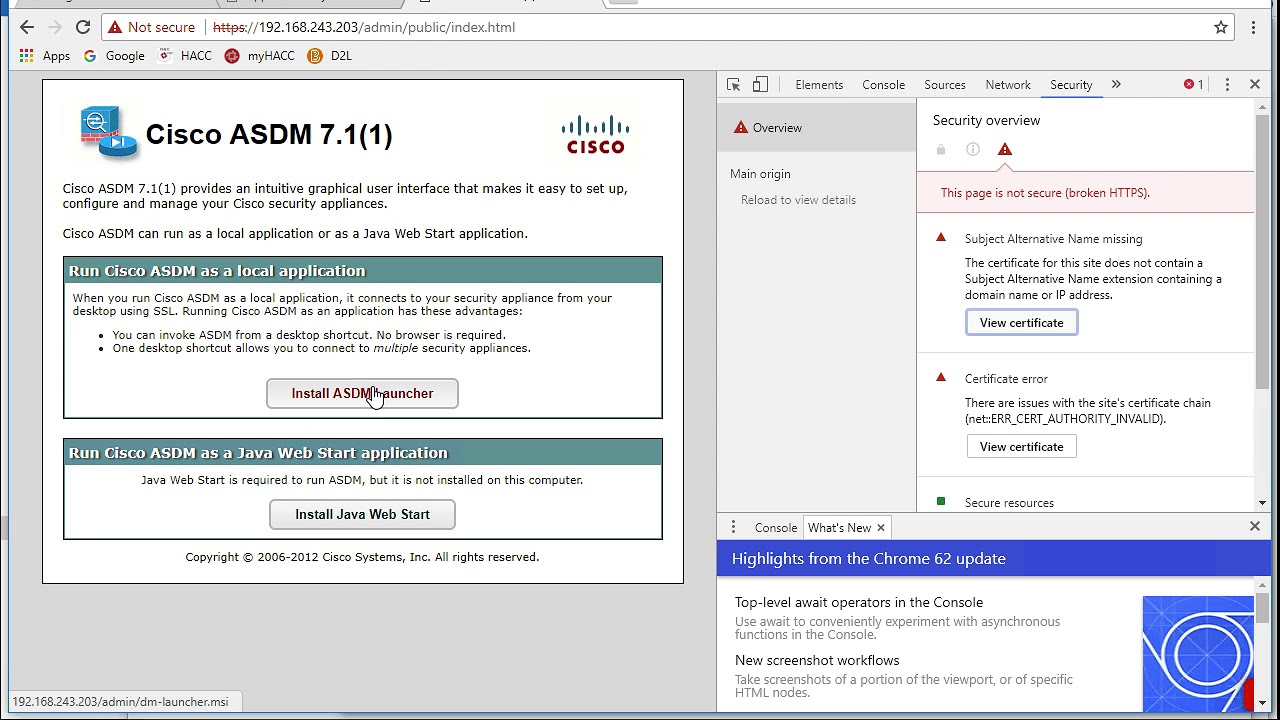Image resolution: width=1280 pixels, height=720 pixels.
Task: Click the Main origin label
Action: pos(760,174)
